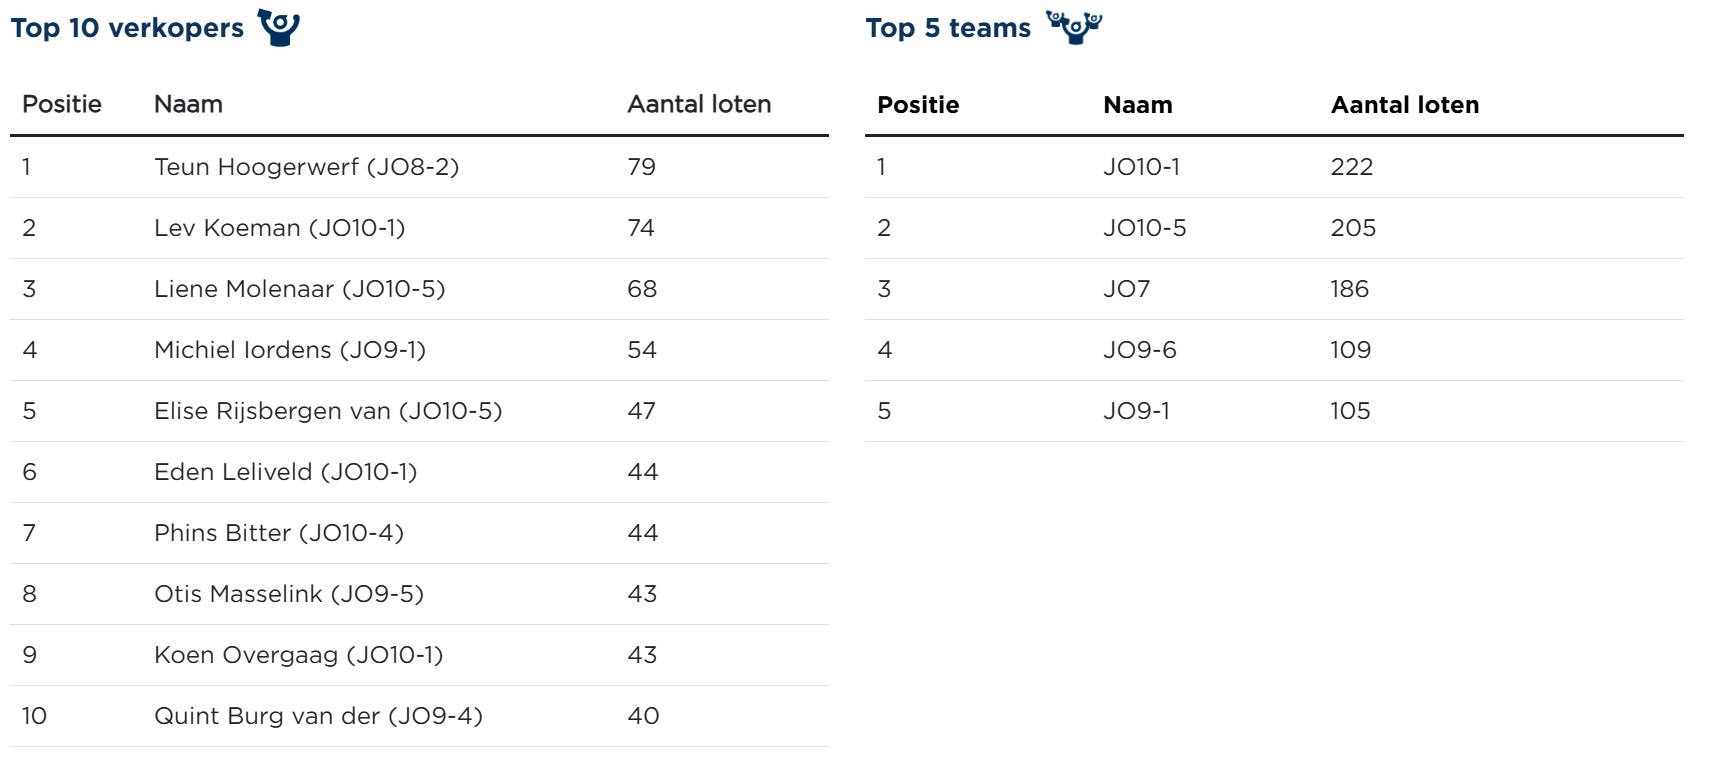Click Michiel Iordens (JO9-1) name
Image resolution: width=1714 pixels, height=772 pixels.
tap(289, 350)
